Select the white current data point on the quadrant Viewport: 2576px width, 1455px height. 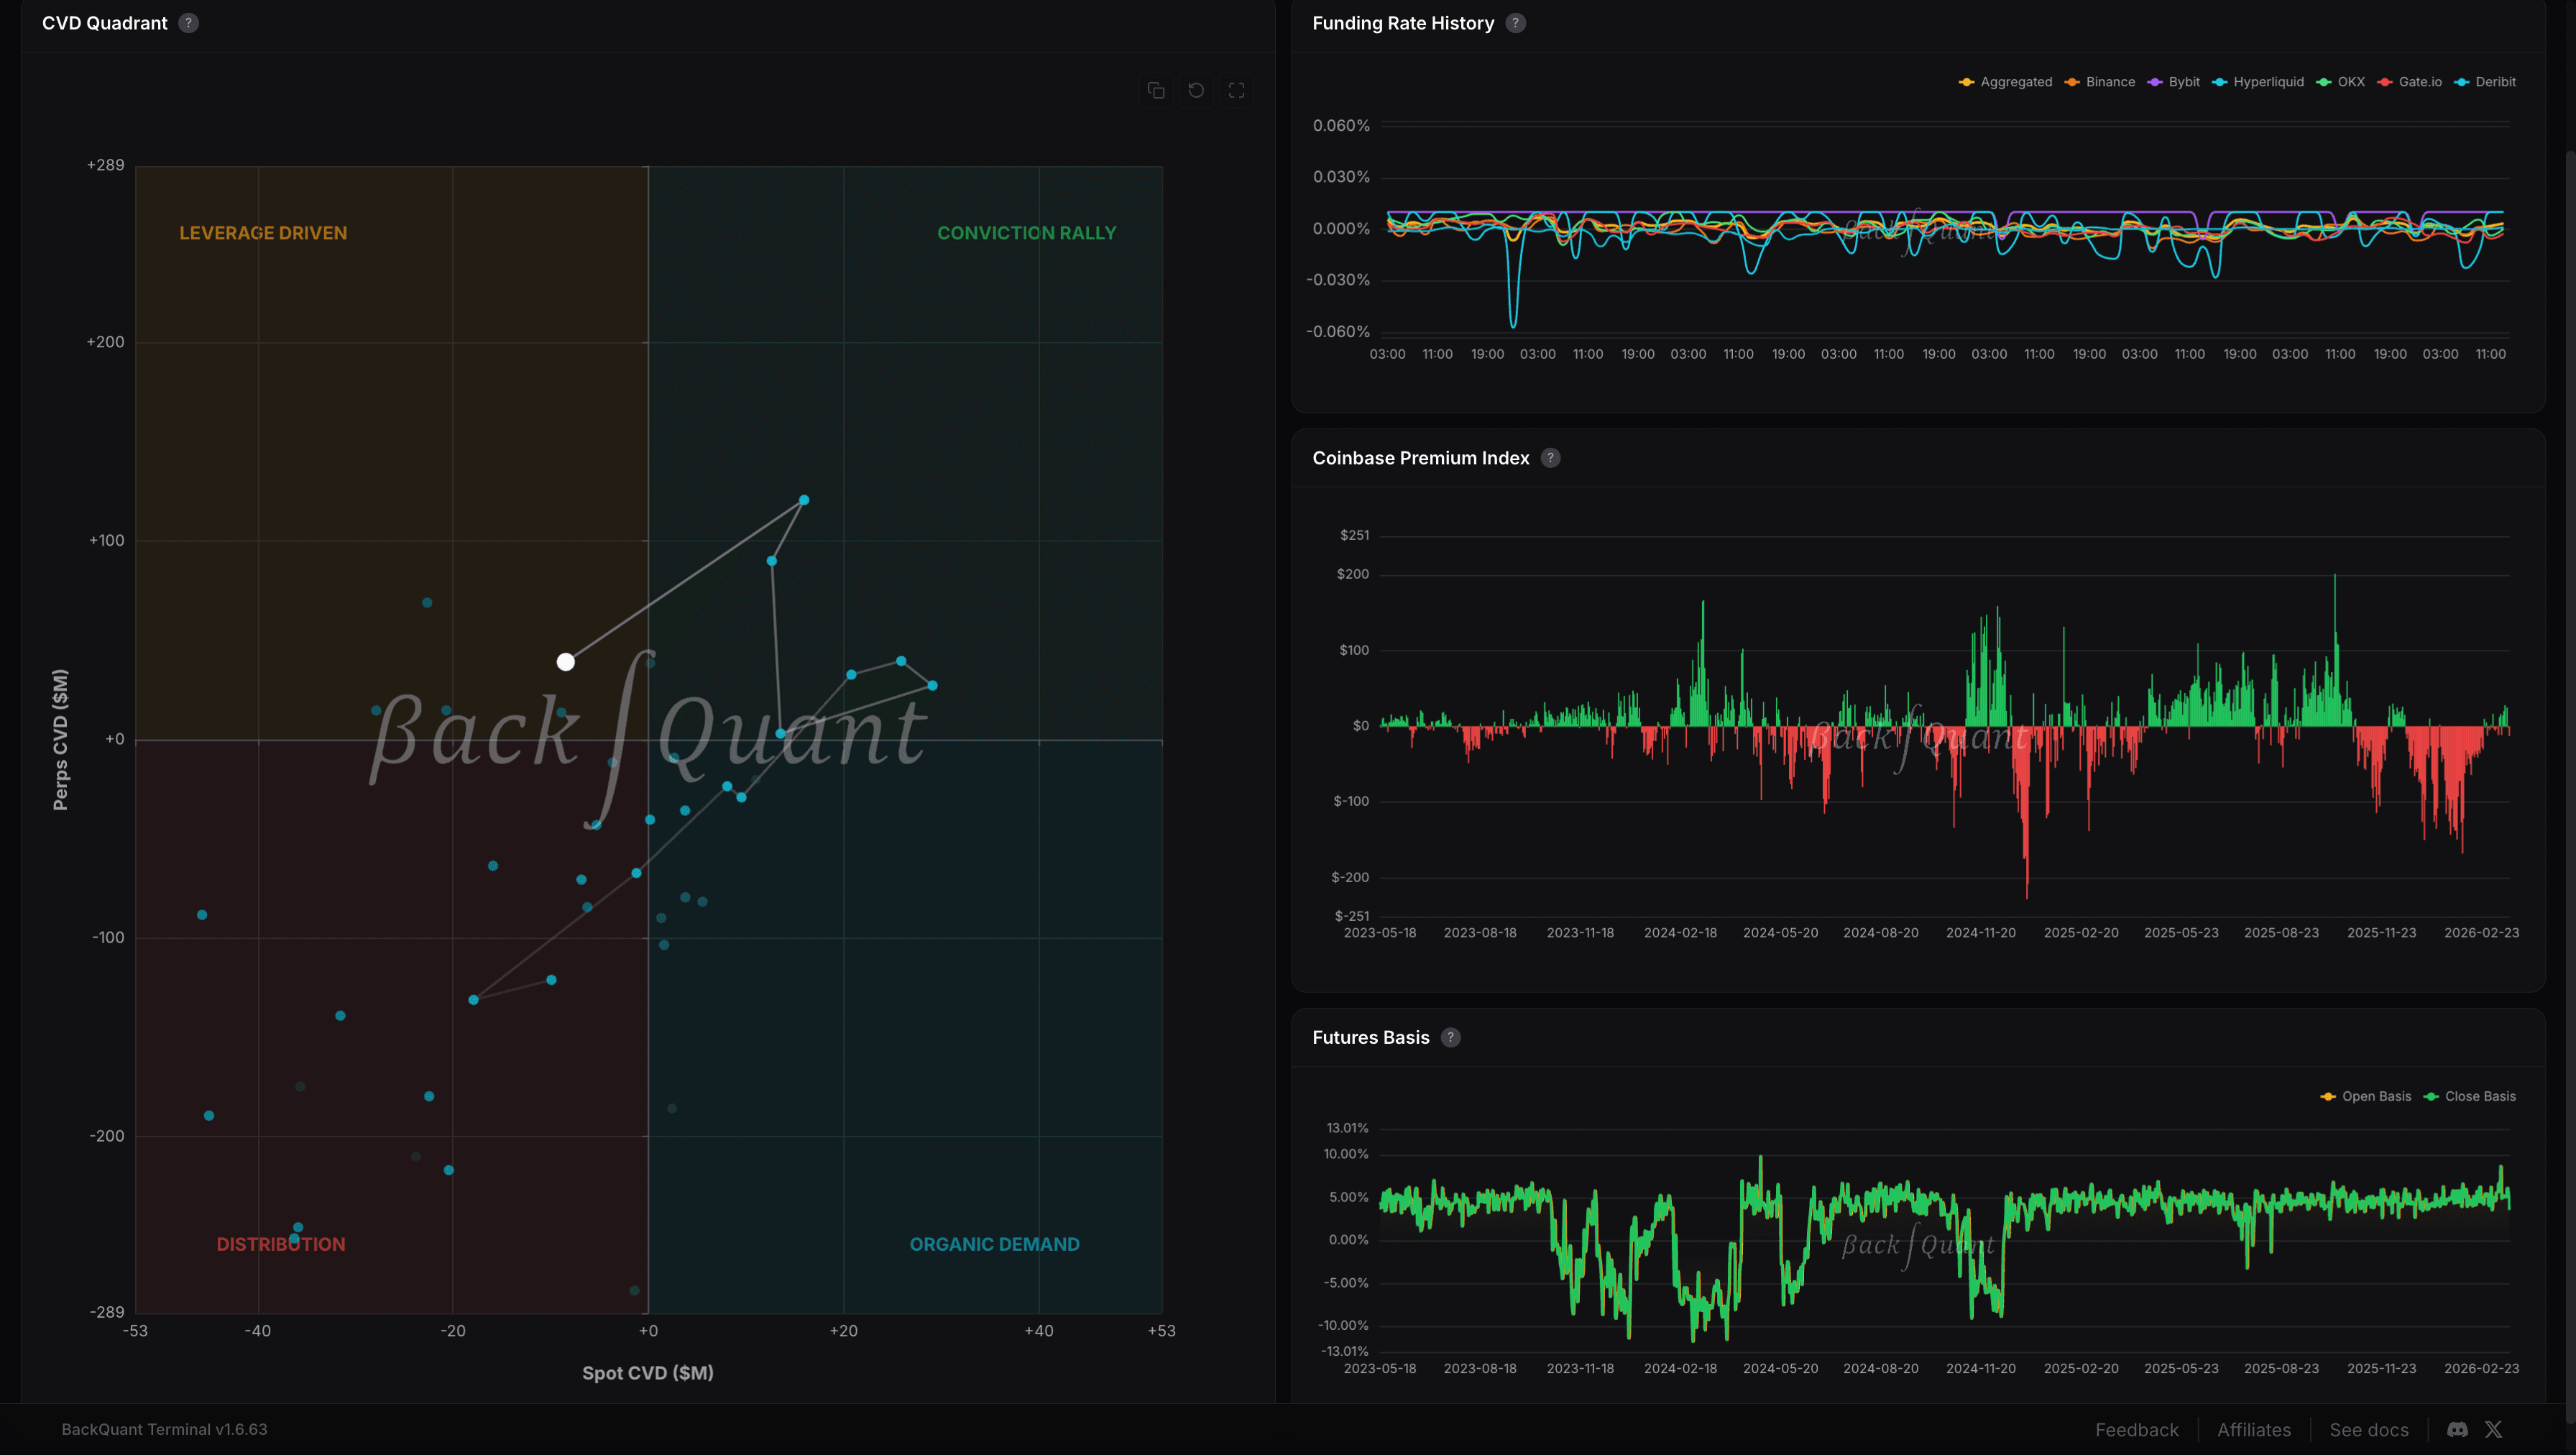click(566, 661)
